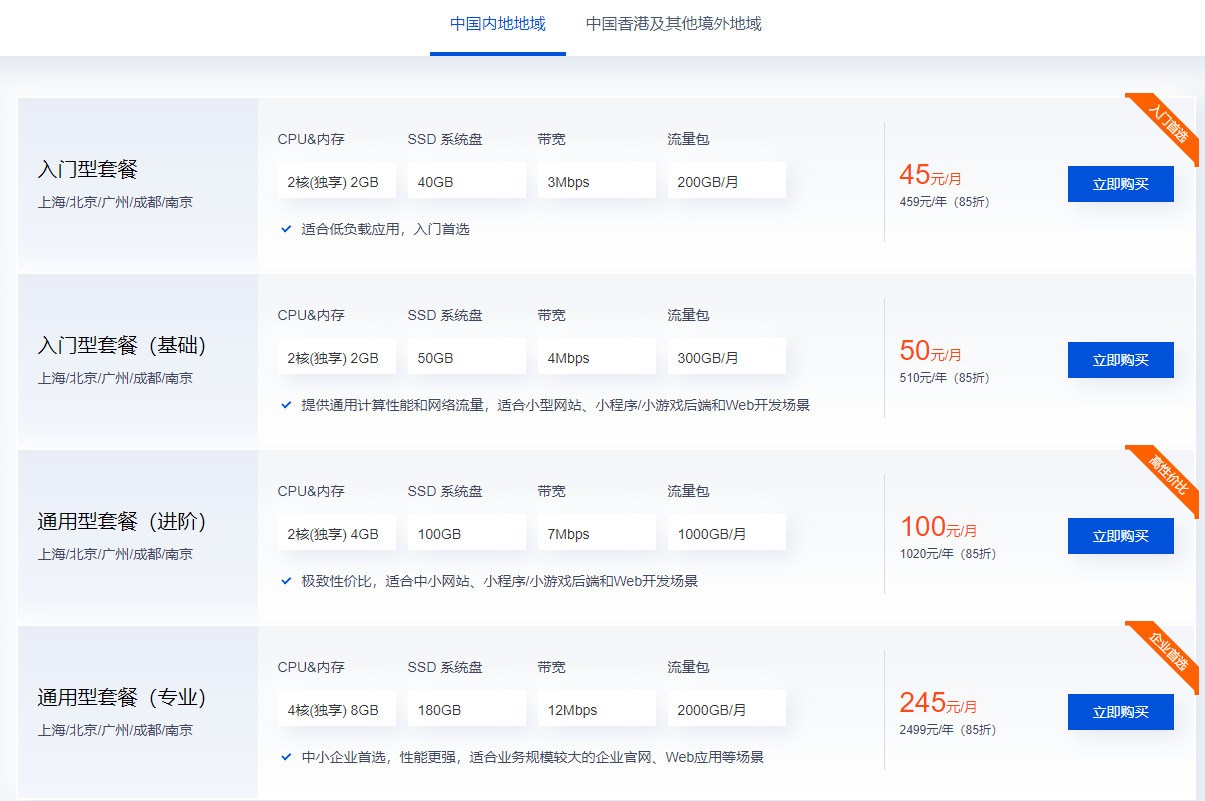Viewport: 1205px width, 801px height.
Task: Click the 2核(独享) 4GB CPU value
Action: tap(337, 534)
